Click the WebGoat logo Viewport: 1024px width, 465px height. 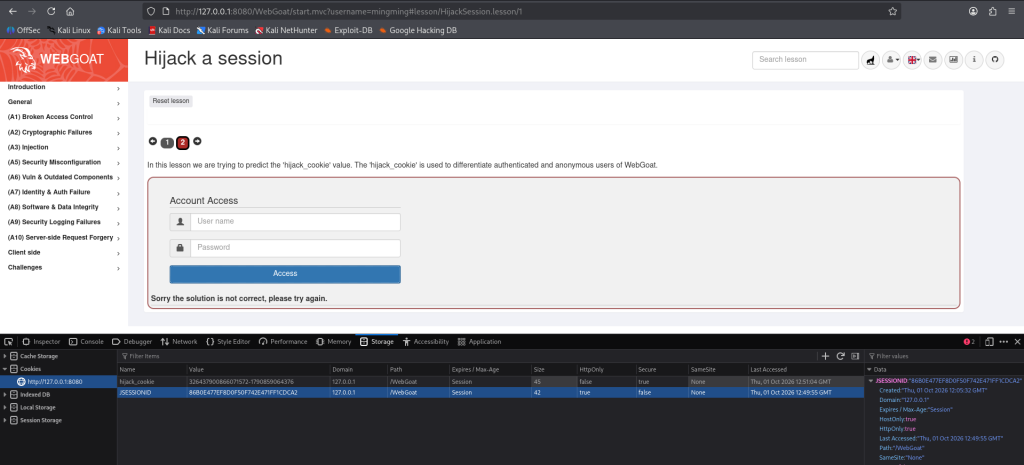64,59
